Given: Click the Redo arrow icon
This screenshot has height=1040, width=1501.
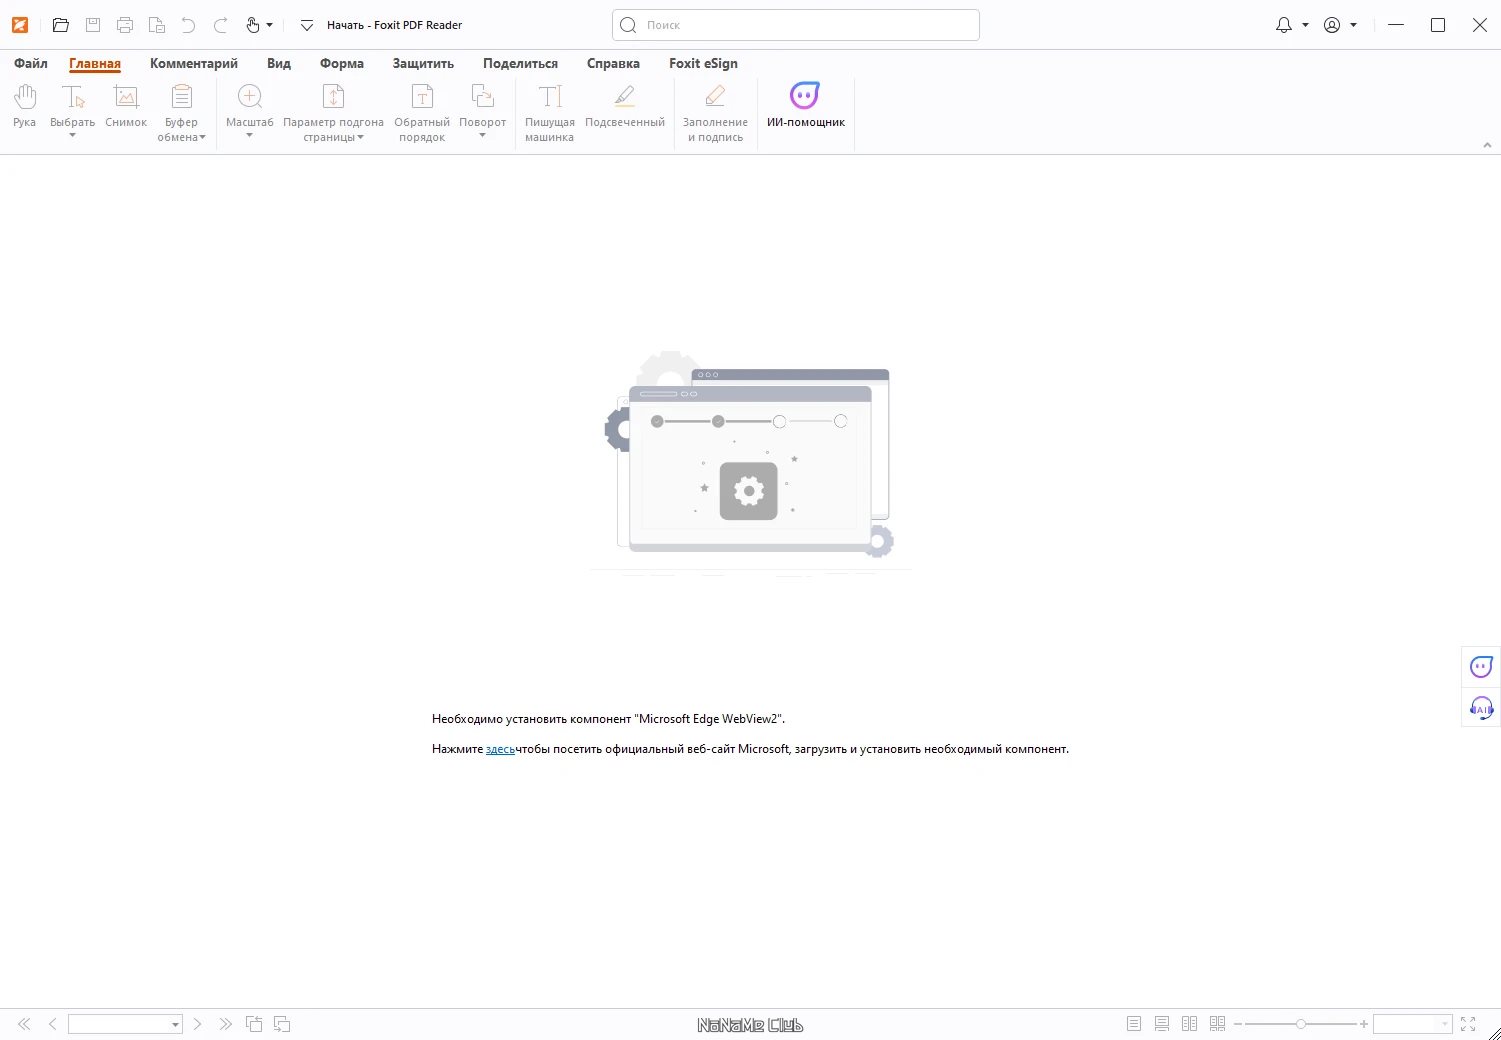Looking at the screenshot, I should 220,25.
